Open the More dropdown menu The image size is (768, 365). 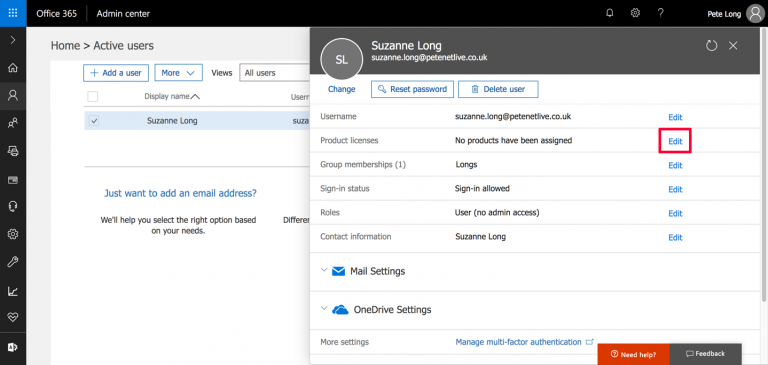tap(178, 73)
